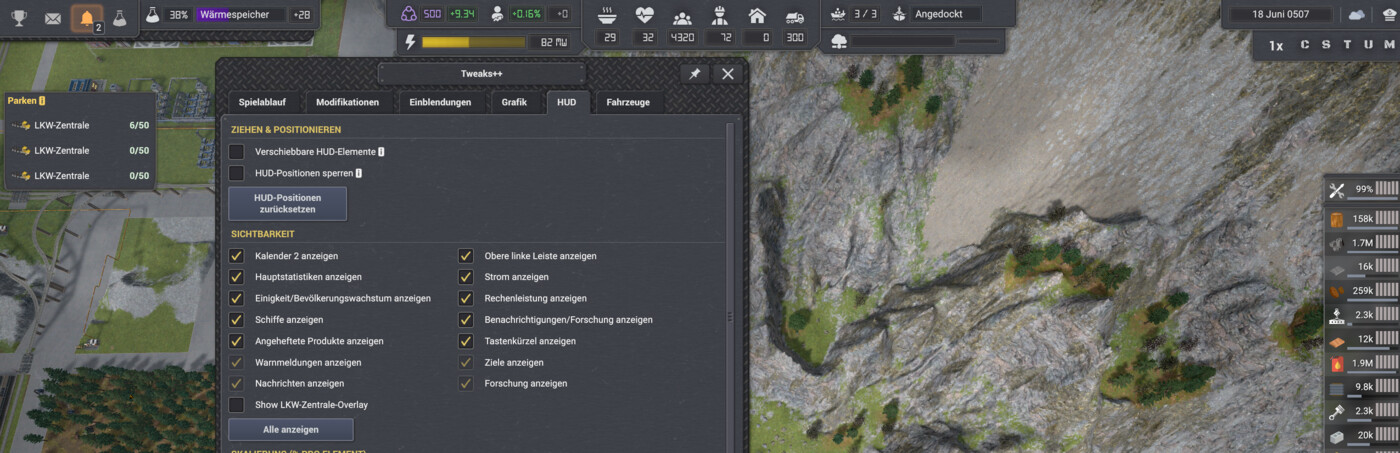The height and width of the screenshot is (453, 1400).
Task: Click the health heart icon
Action: (645, 16)
